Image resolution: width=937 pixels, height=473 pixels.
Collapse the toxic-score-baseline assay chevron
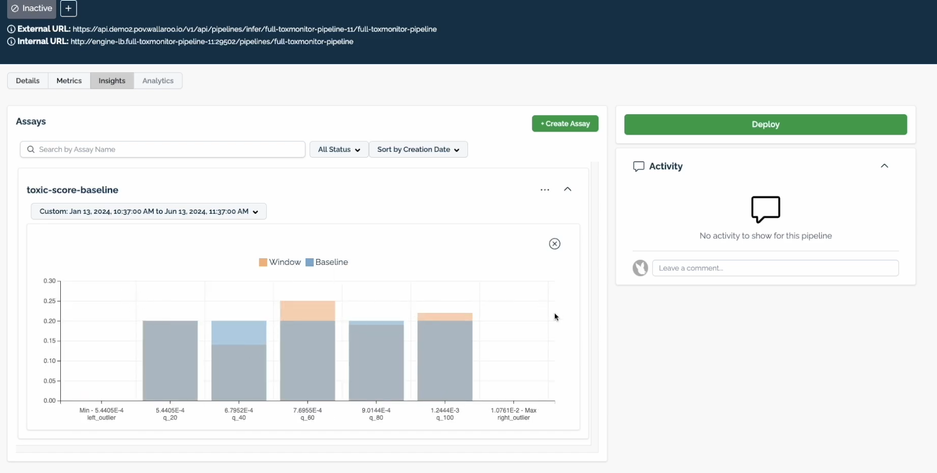tap(568, 189)
